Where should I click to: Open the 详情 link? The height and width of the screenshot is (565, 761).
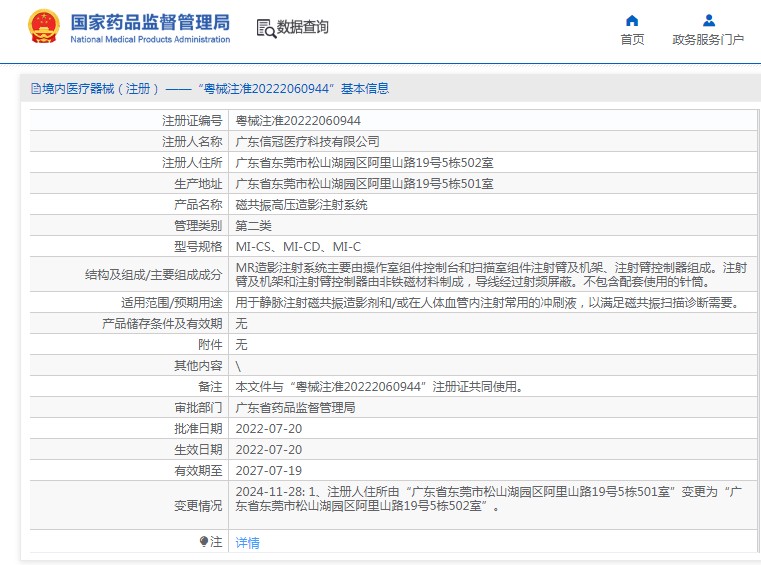pos(247,543)
